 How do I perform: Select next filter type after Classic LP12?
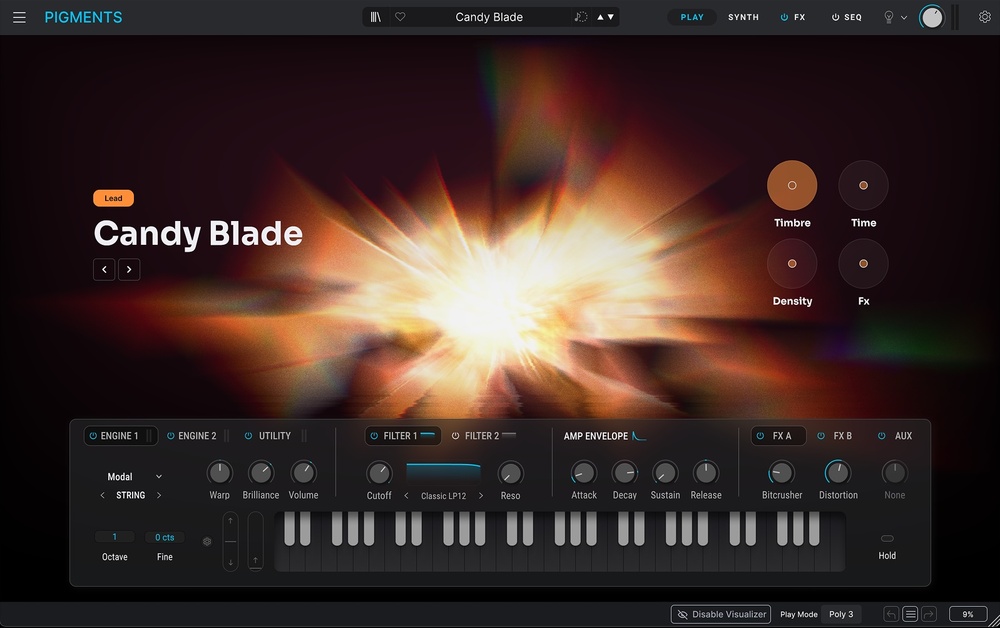pos(481,496)
